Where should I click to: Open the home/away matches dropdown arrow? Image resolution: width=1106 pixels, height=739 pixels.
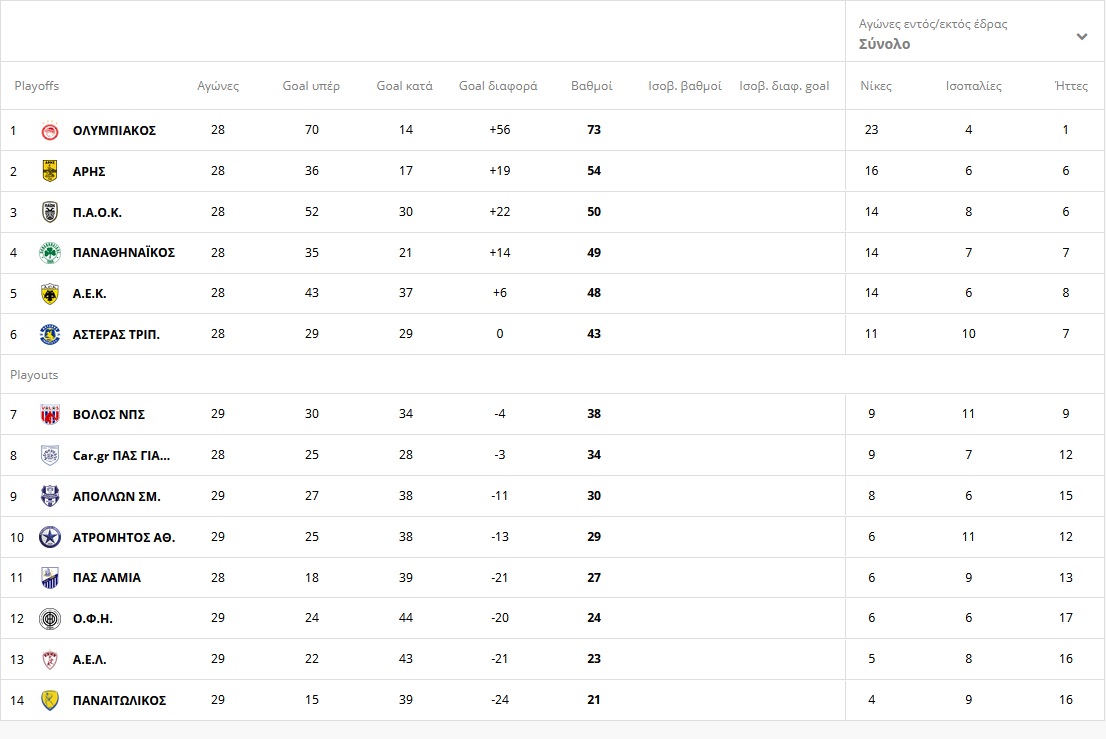point(1081,36)
